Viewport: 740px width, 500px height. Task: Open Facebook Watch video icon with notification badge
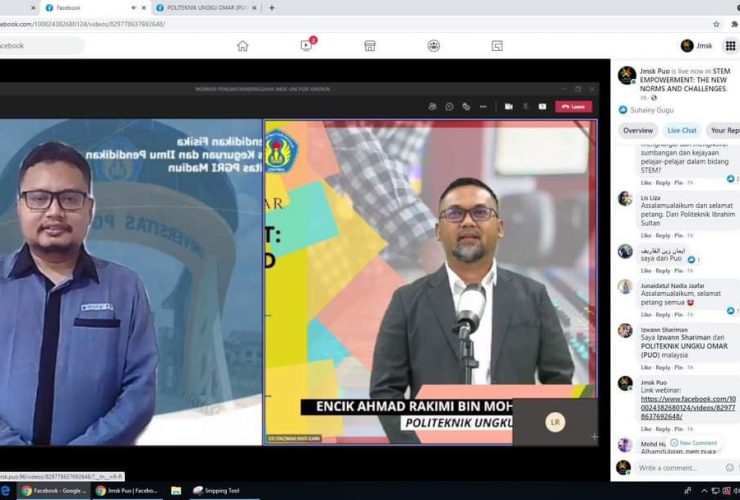point(306,45)
